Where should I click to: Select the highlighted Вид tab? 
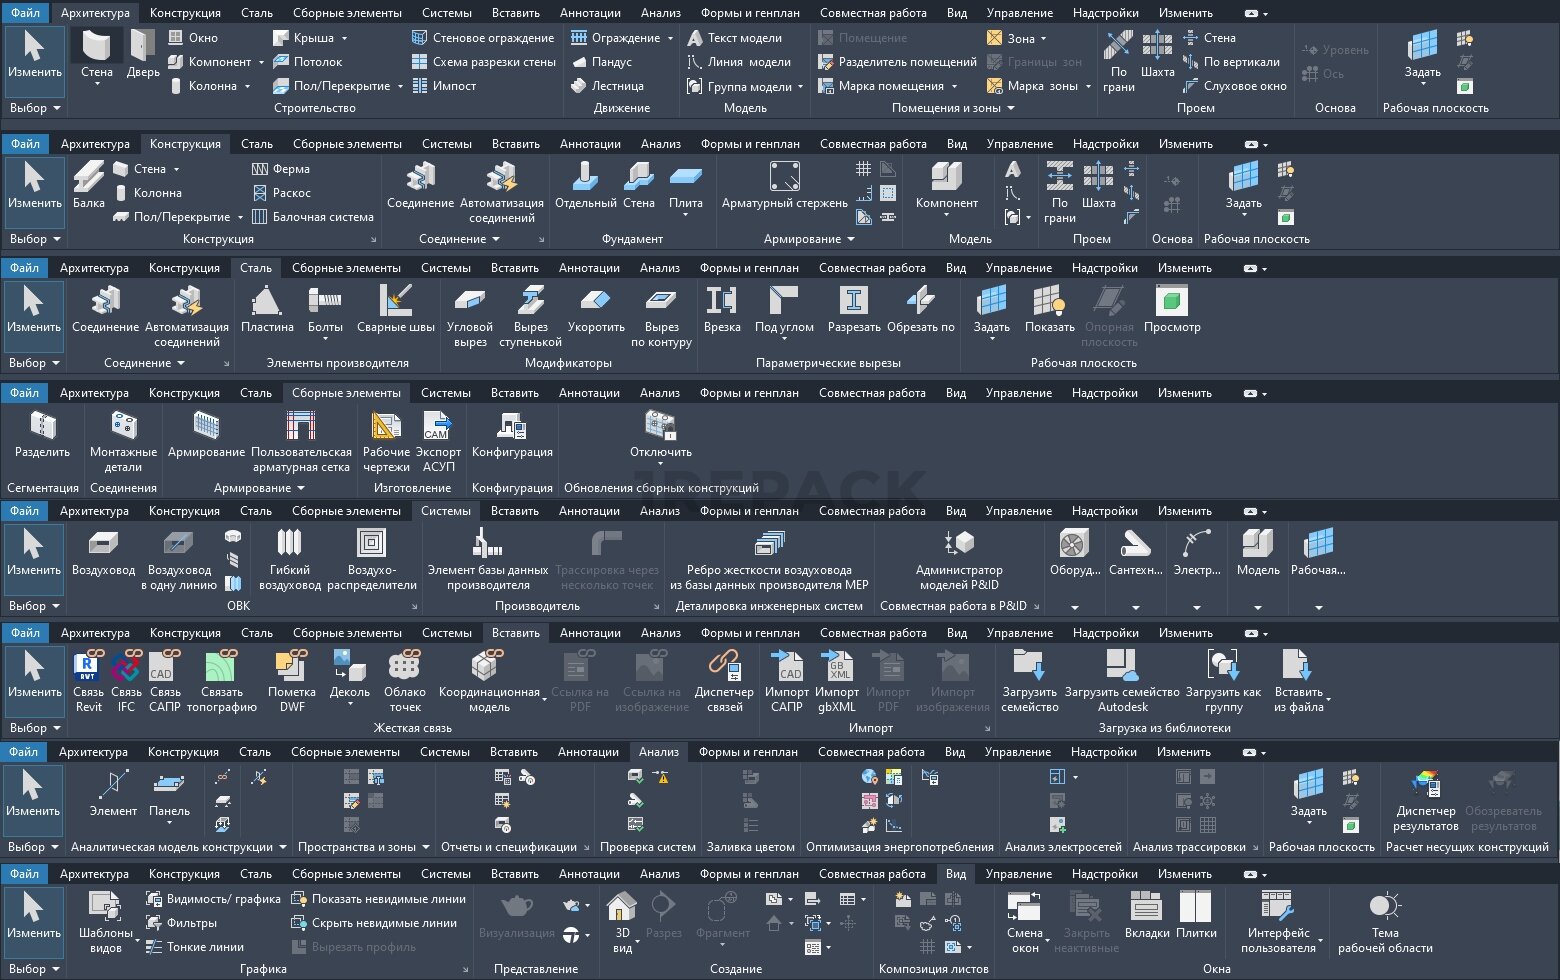tap(956, 874)
